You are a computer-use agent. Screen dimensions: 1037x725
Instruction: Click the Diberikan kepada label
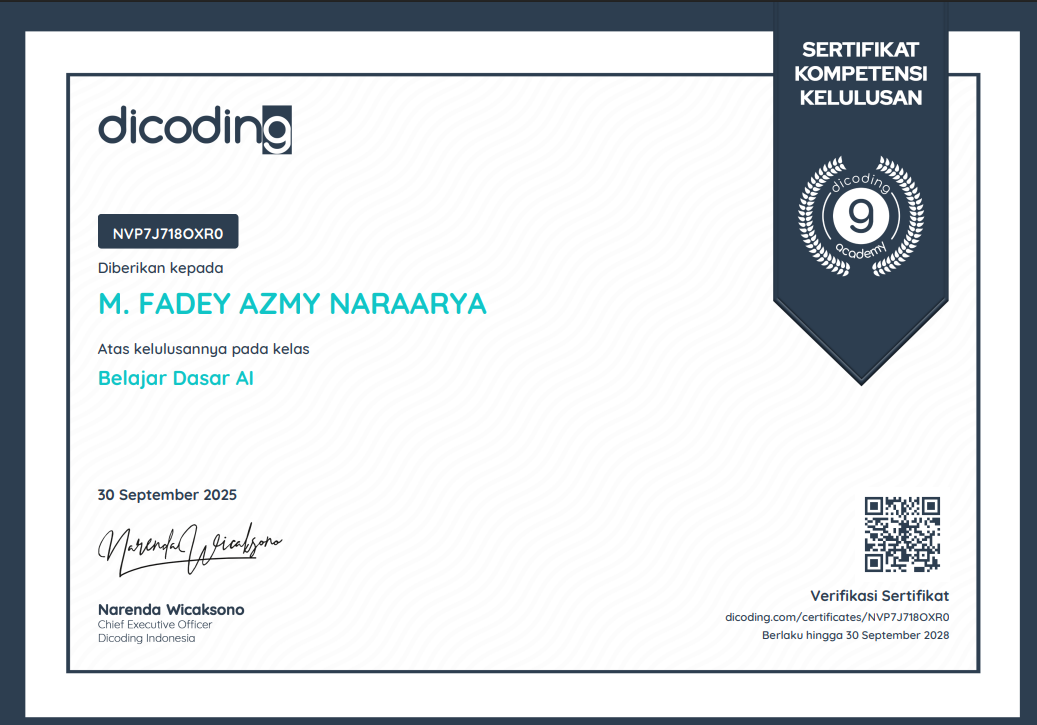161,268
